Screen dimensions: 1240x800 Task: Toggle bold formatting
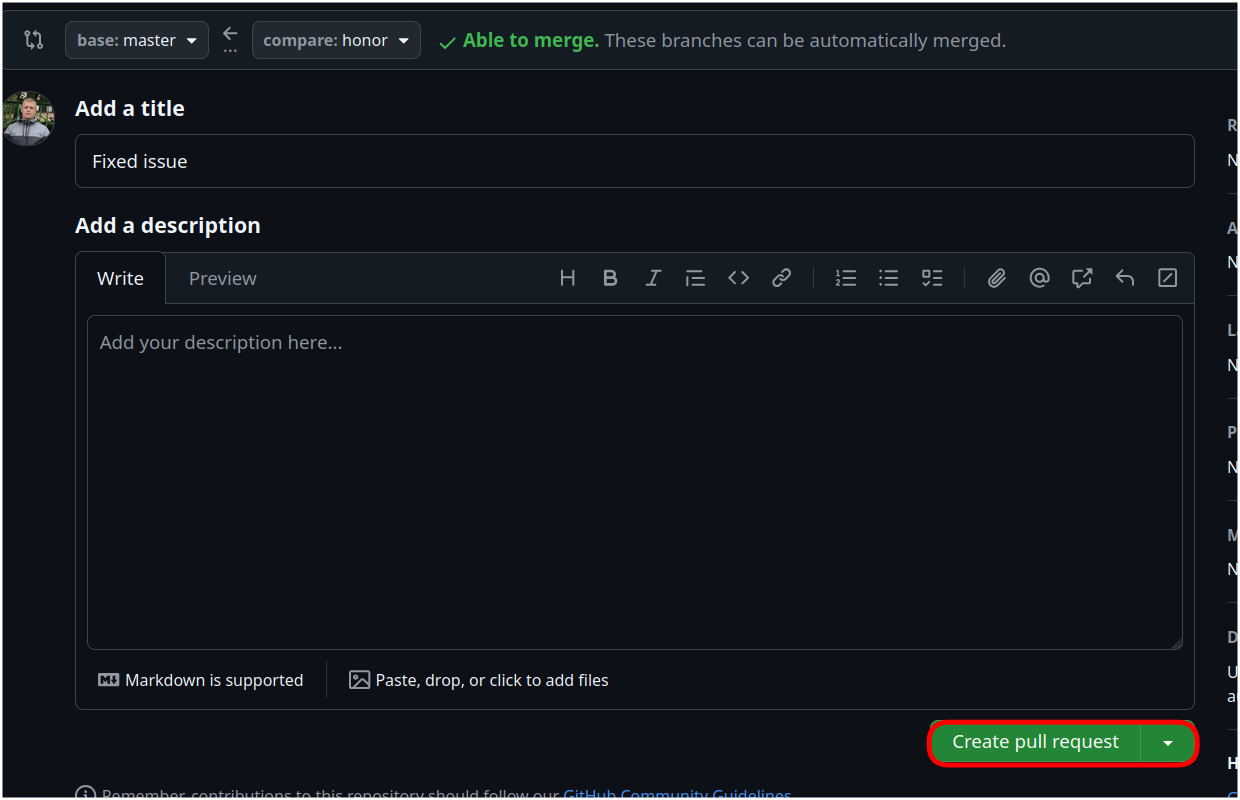pyautogui.click(x=610, y=277)
